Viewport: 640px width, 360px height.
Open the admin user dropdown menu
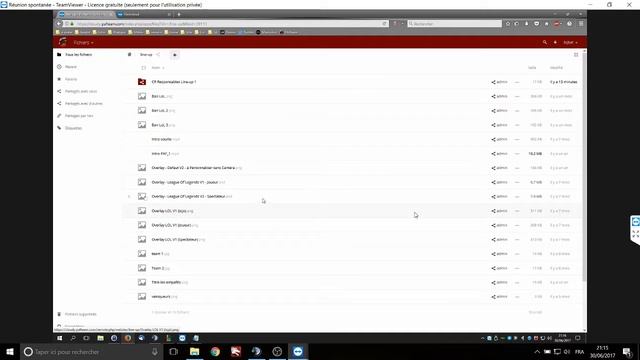[x=570, y=42]
